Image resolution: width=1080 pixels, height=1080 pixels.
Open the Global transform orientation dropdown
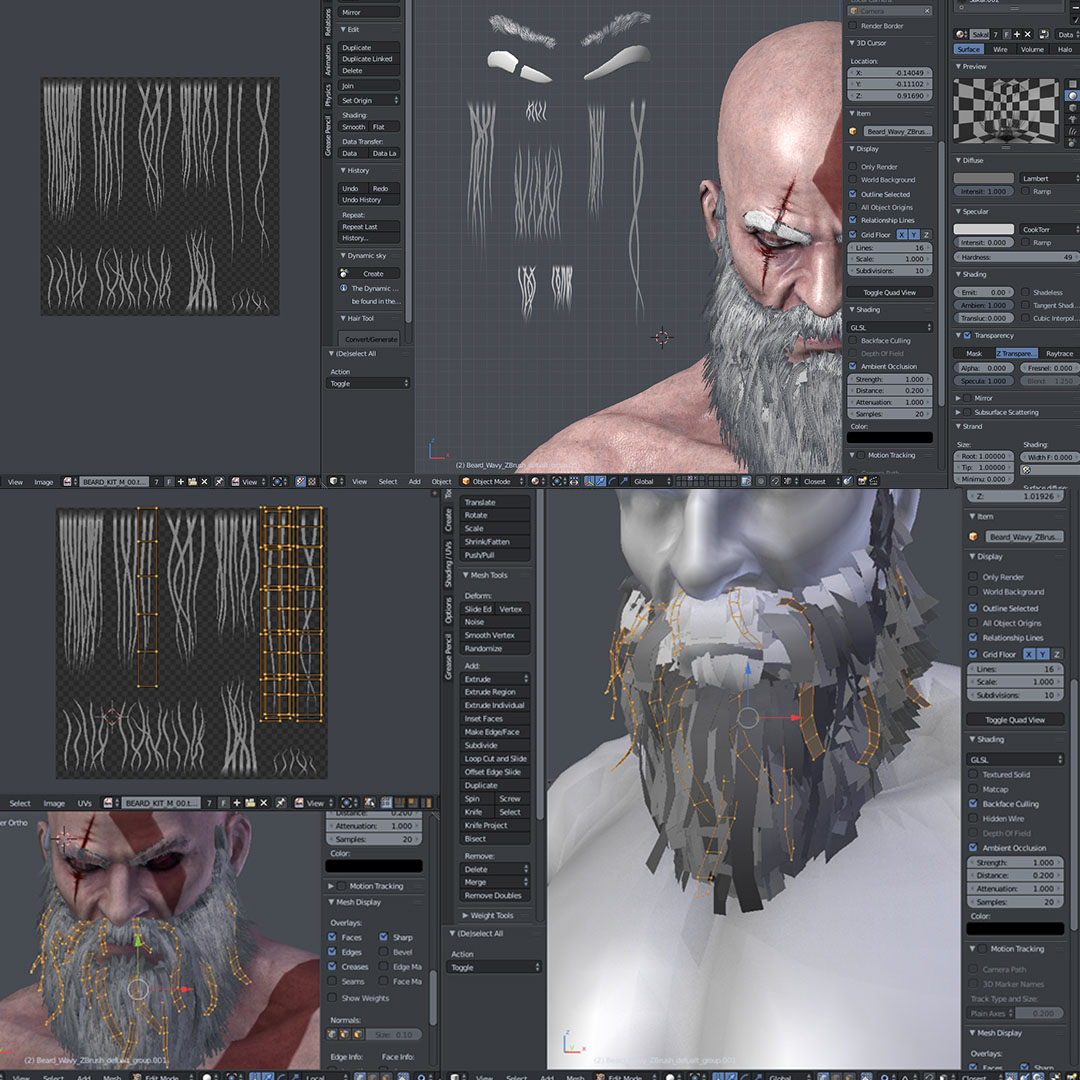click(x=647, y=481)
